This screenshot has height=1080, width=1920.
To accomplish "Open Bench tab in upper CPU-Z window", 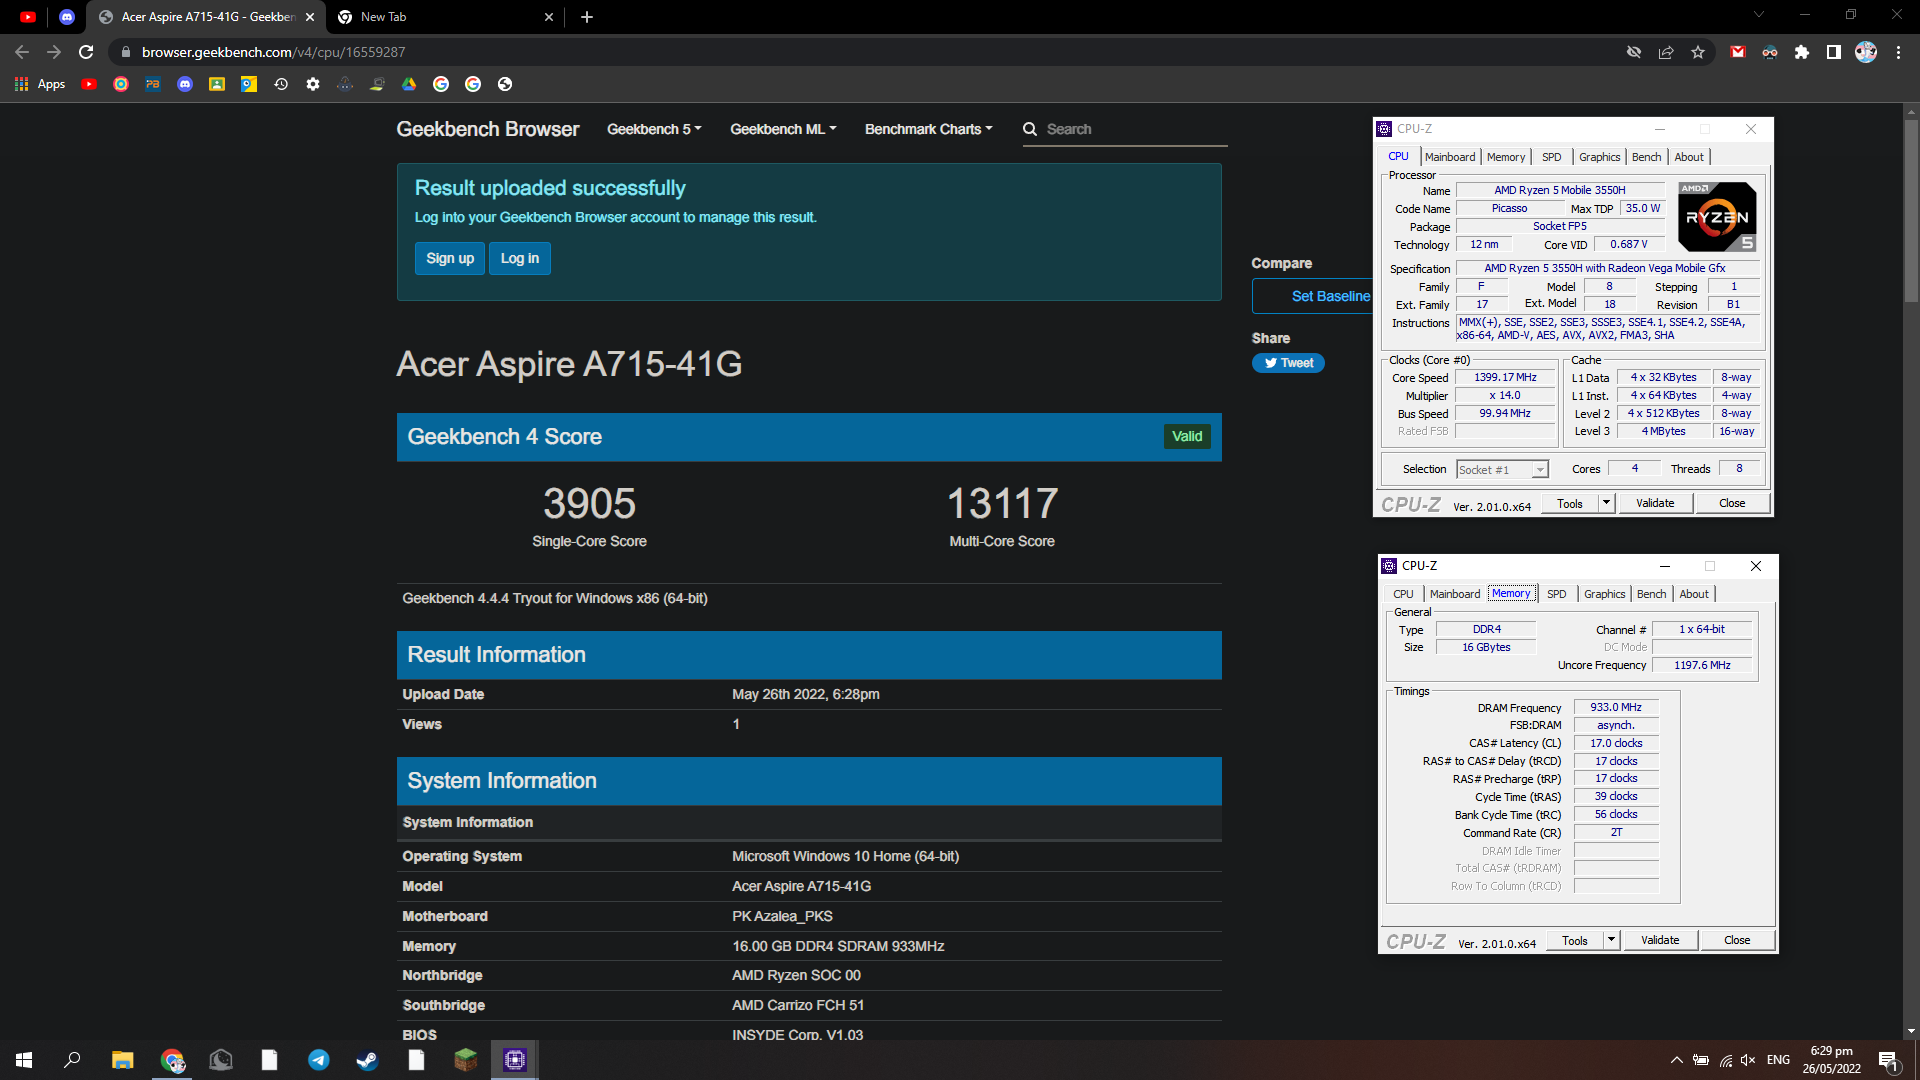I will 1646,157.
